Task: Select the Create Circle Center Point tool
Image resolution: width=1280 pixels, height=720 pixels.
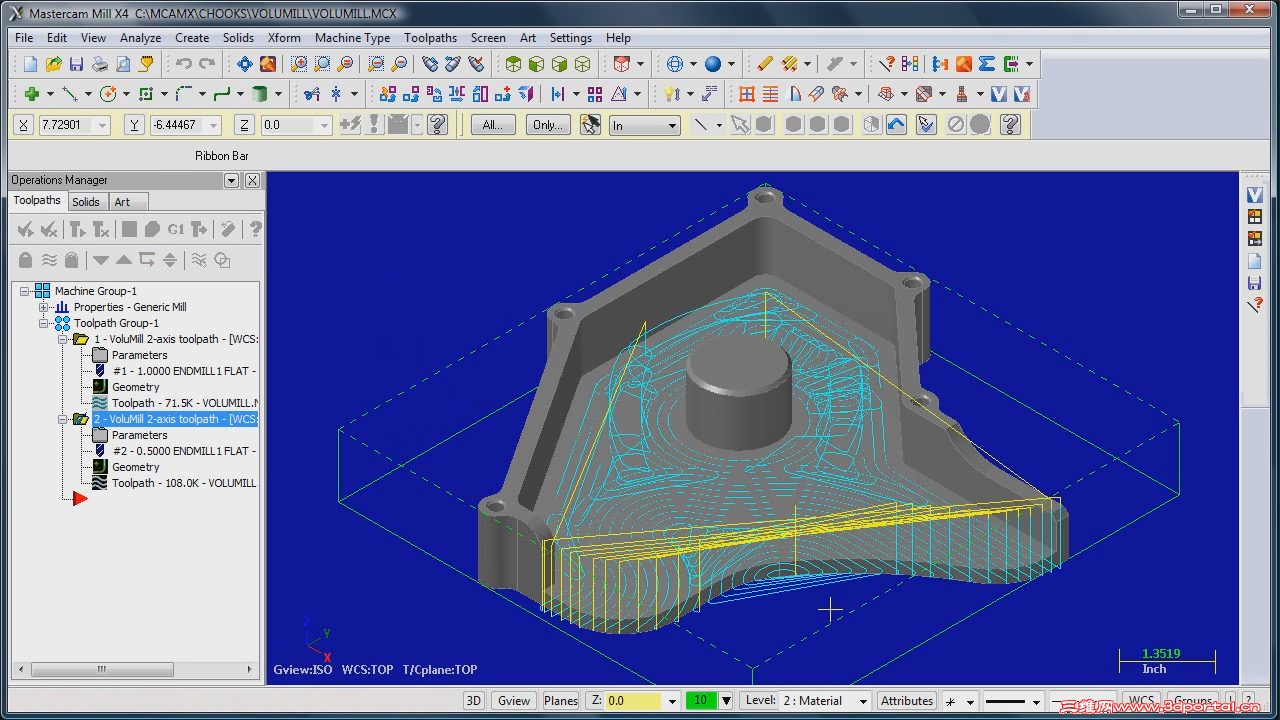Action: pos(108,94)
